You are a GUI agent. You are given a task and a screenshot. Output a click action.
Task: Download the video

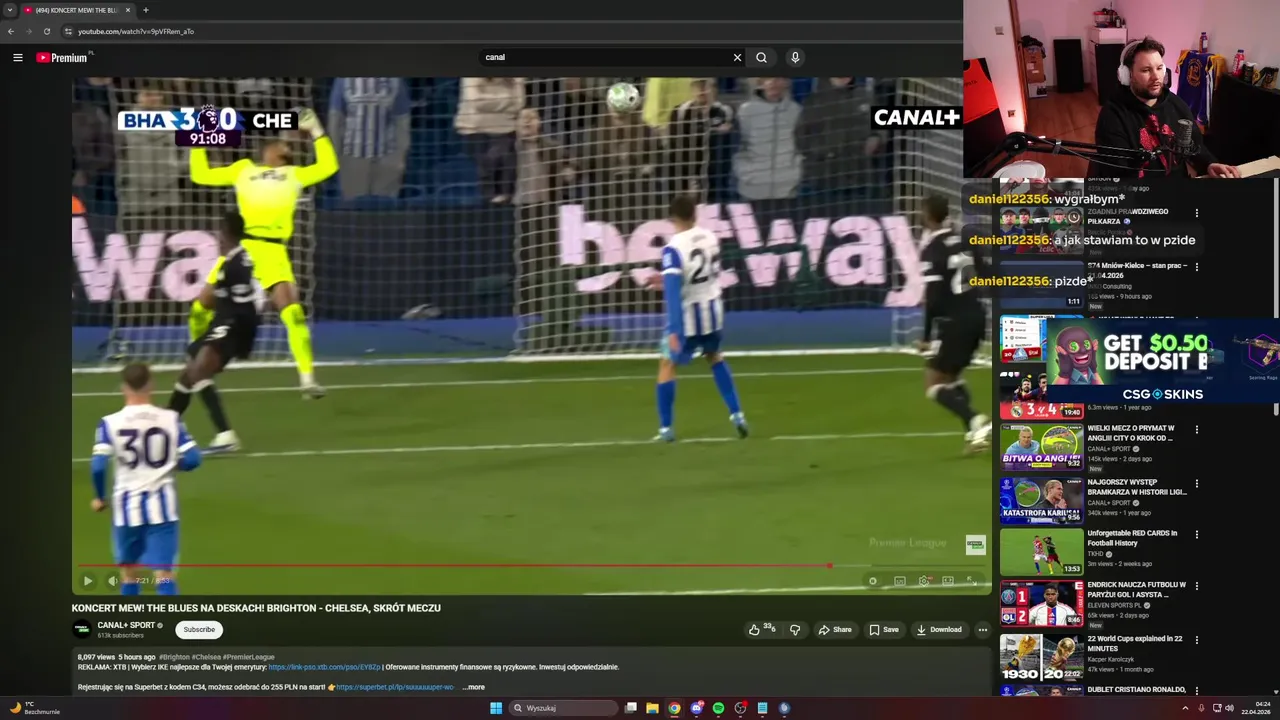[939, 629]
